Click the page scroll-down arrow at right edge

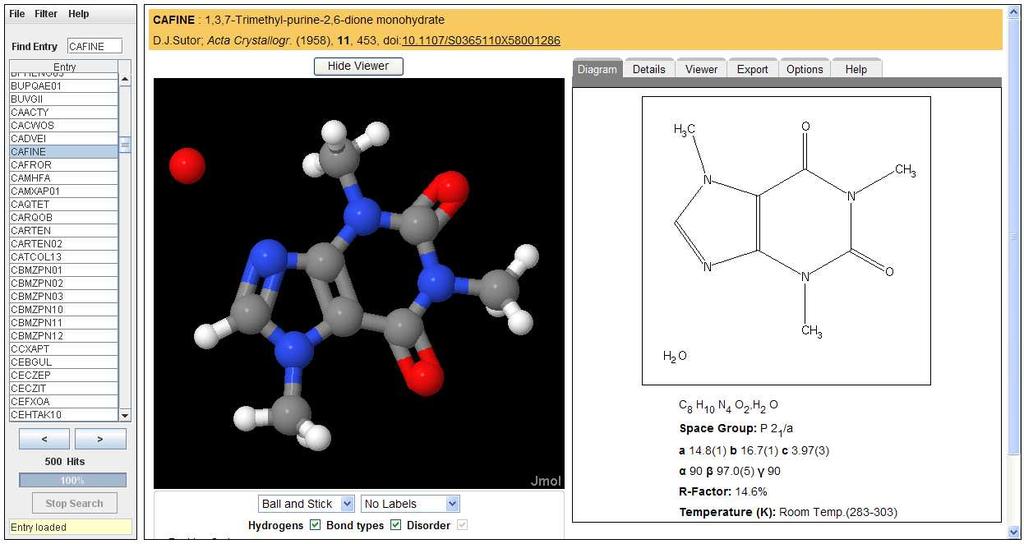coord(1015,532)
